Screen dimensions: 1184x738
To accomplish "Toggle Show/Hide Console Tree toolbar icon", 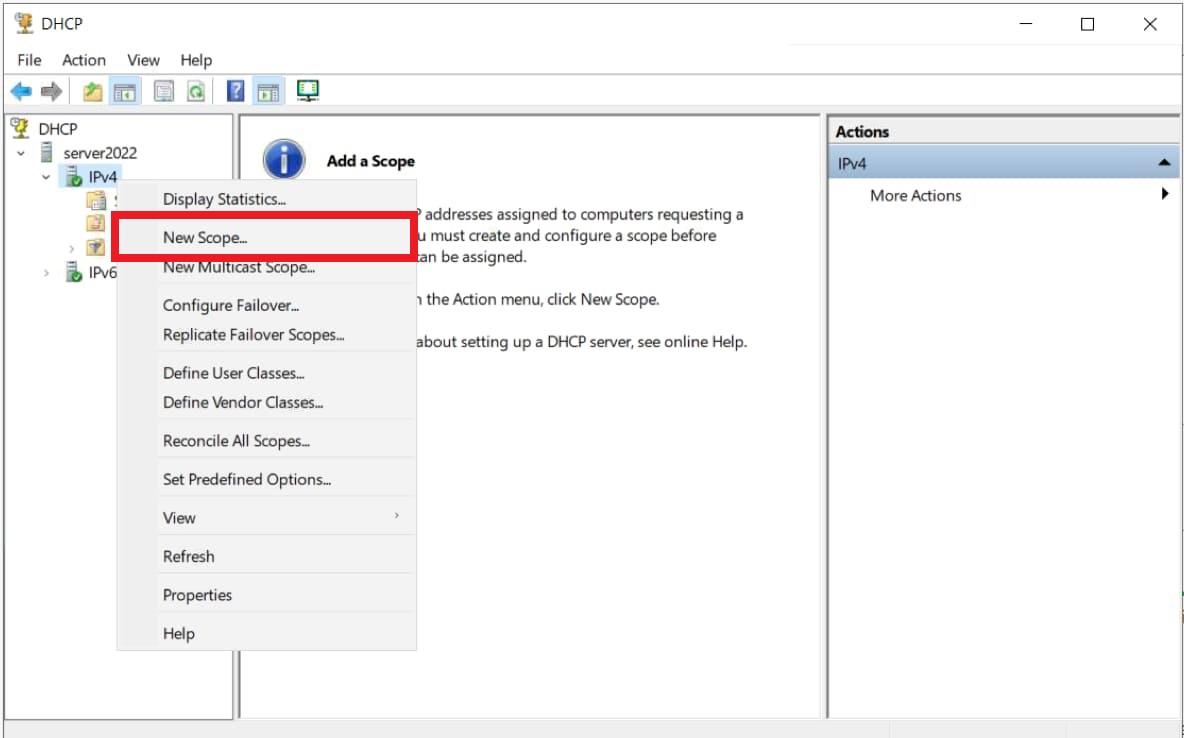I will [x=124, y=92].
